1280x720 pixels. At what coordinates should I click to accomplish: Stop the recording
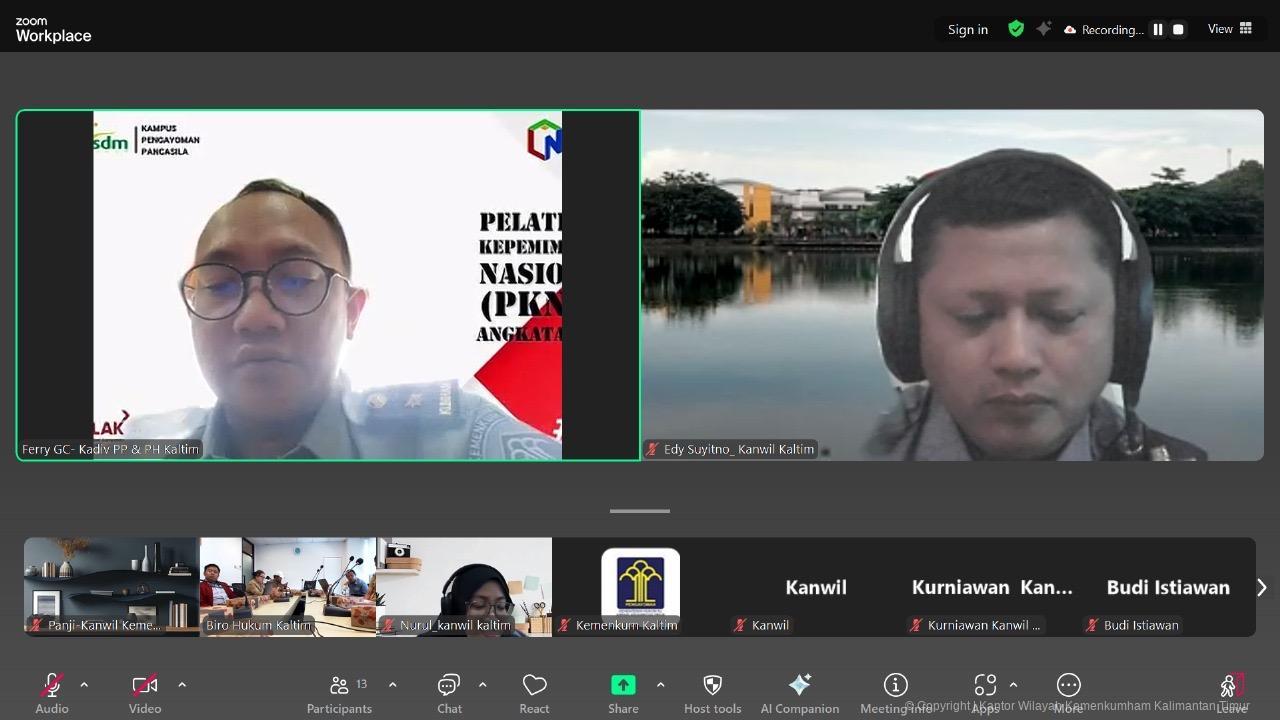(1178, 30)
